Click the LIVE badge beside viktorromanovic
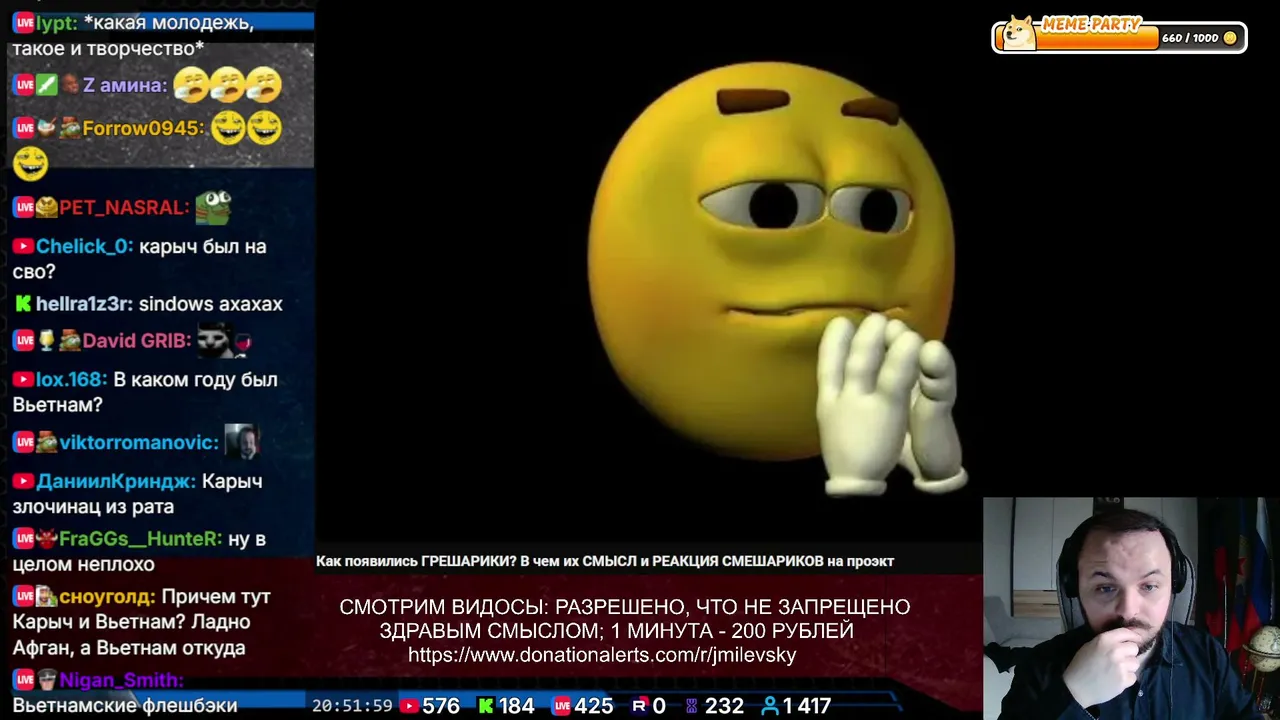1280x720 pixels. [23, 442]
